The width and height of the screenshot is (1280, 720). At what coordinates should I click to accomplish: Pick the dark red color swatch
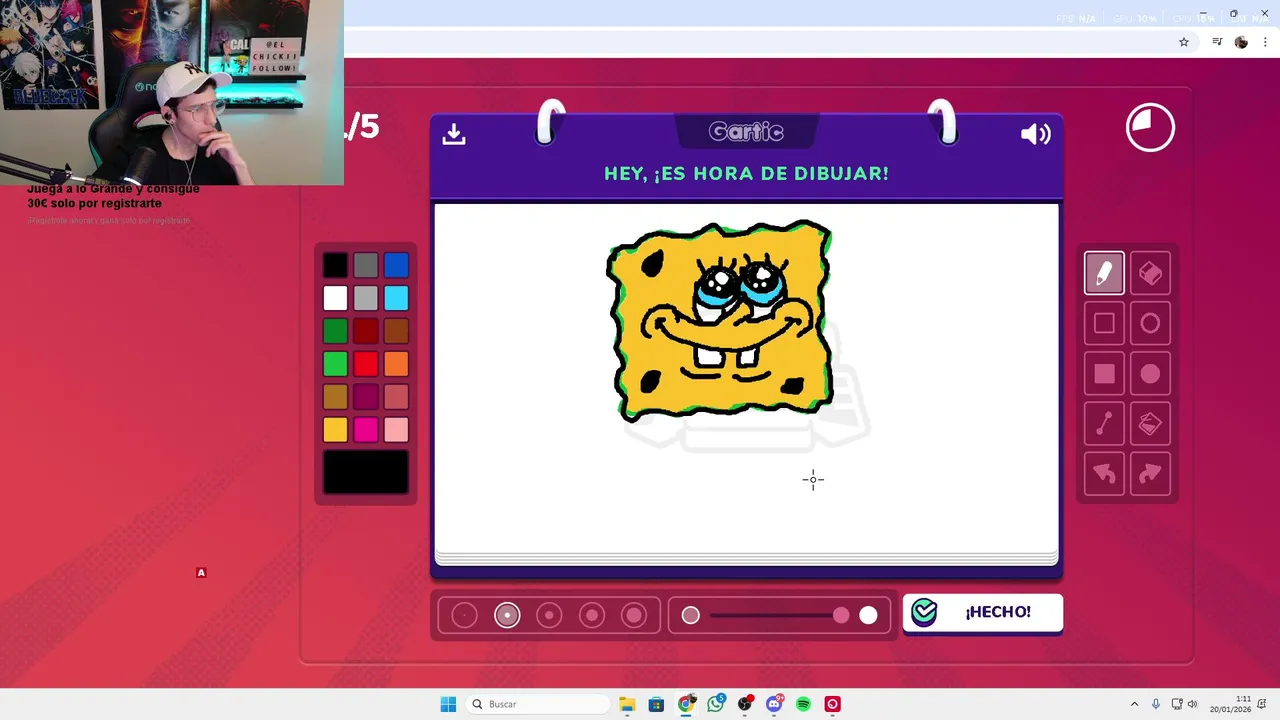click(x=366, y=331)
